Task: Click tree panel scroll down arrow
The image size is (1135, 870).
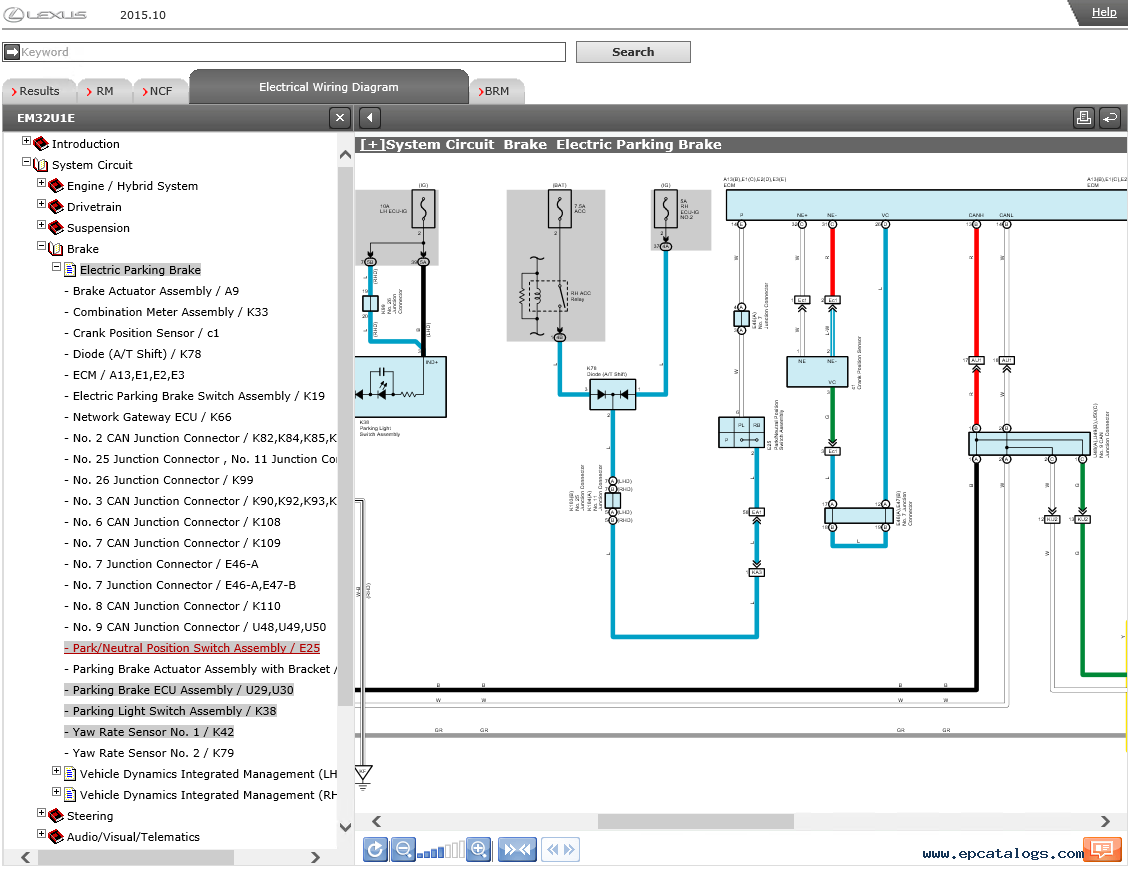Action: [345, 827]
